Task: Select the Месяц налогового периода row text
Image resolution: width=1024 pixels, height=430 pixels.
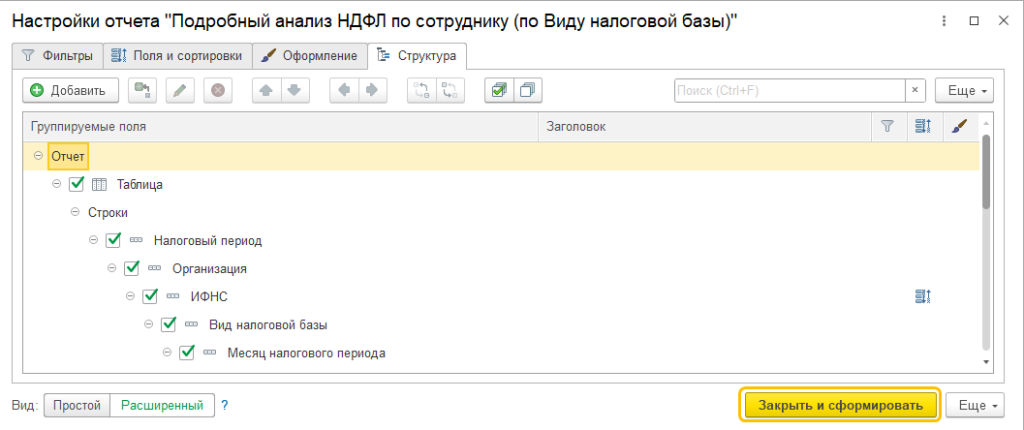Action: click(x=306, y=353)
